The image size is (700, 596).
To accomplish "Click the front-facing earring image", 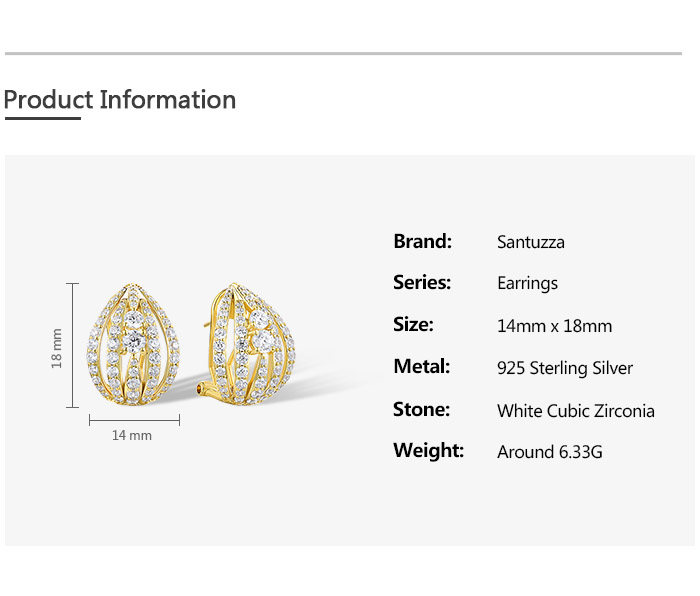I will point(133,344).
